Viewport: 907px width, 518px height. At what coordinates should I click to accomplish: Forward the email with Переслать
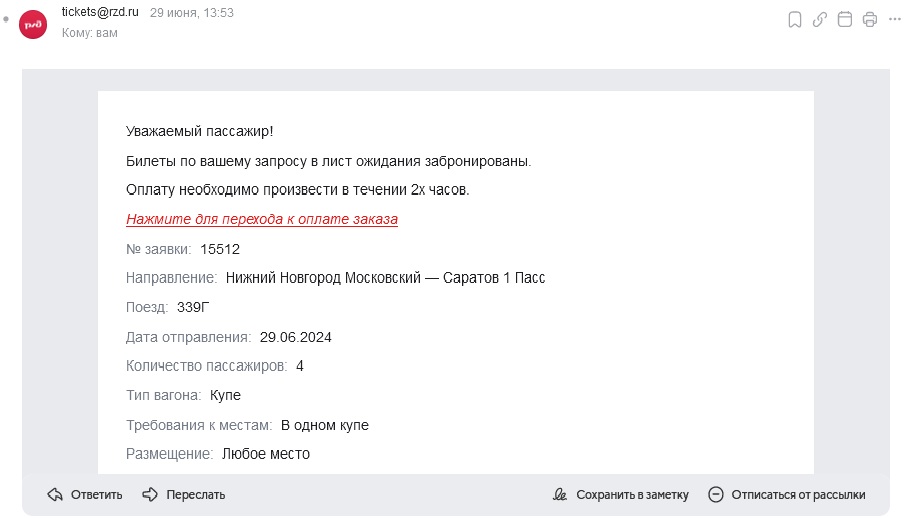click(184, 494)
